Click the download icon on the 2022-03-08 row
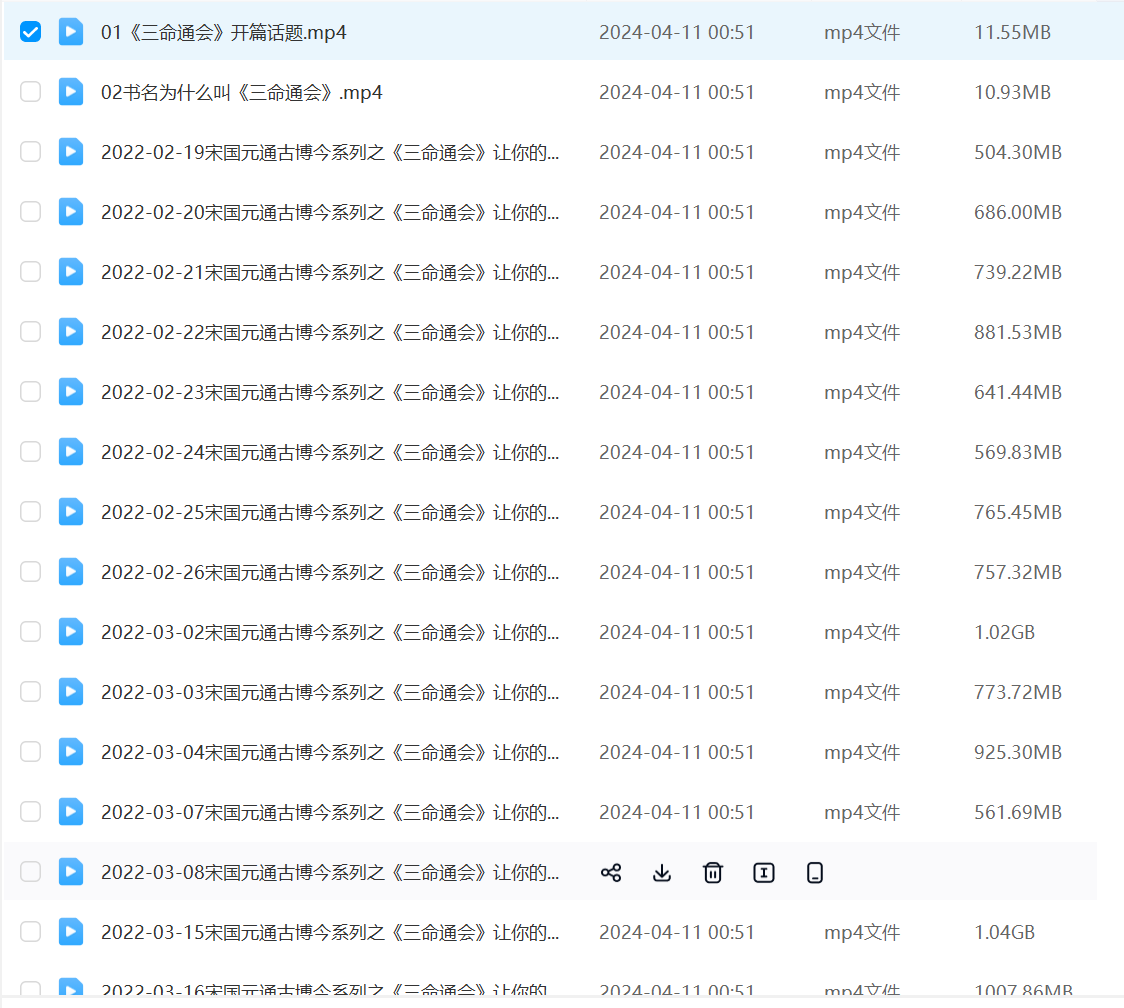 click(x=662, y=873)
